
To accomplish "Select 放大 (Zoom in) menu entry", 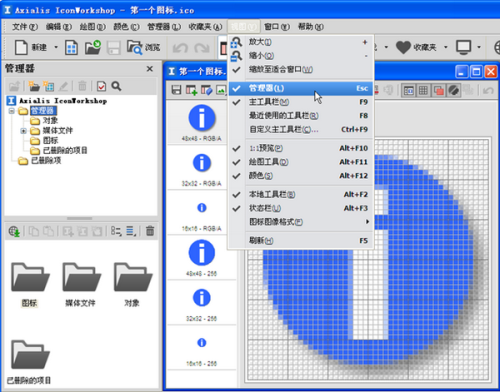I will pyautogui.click(x=300, y=42).
